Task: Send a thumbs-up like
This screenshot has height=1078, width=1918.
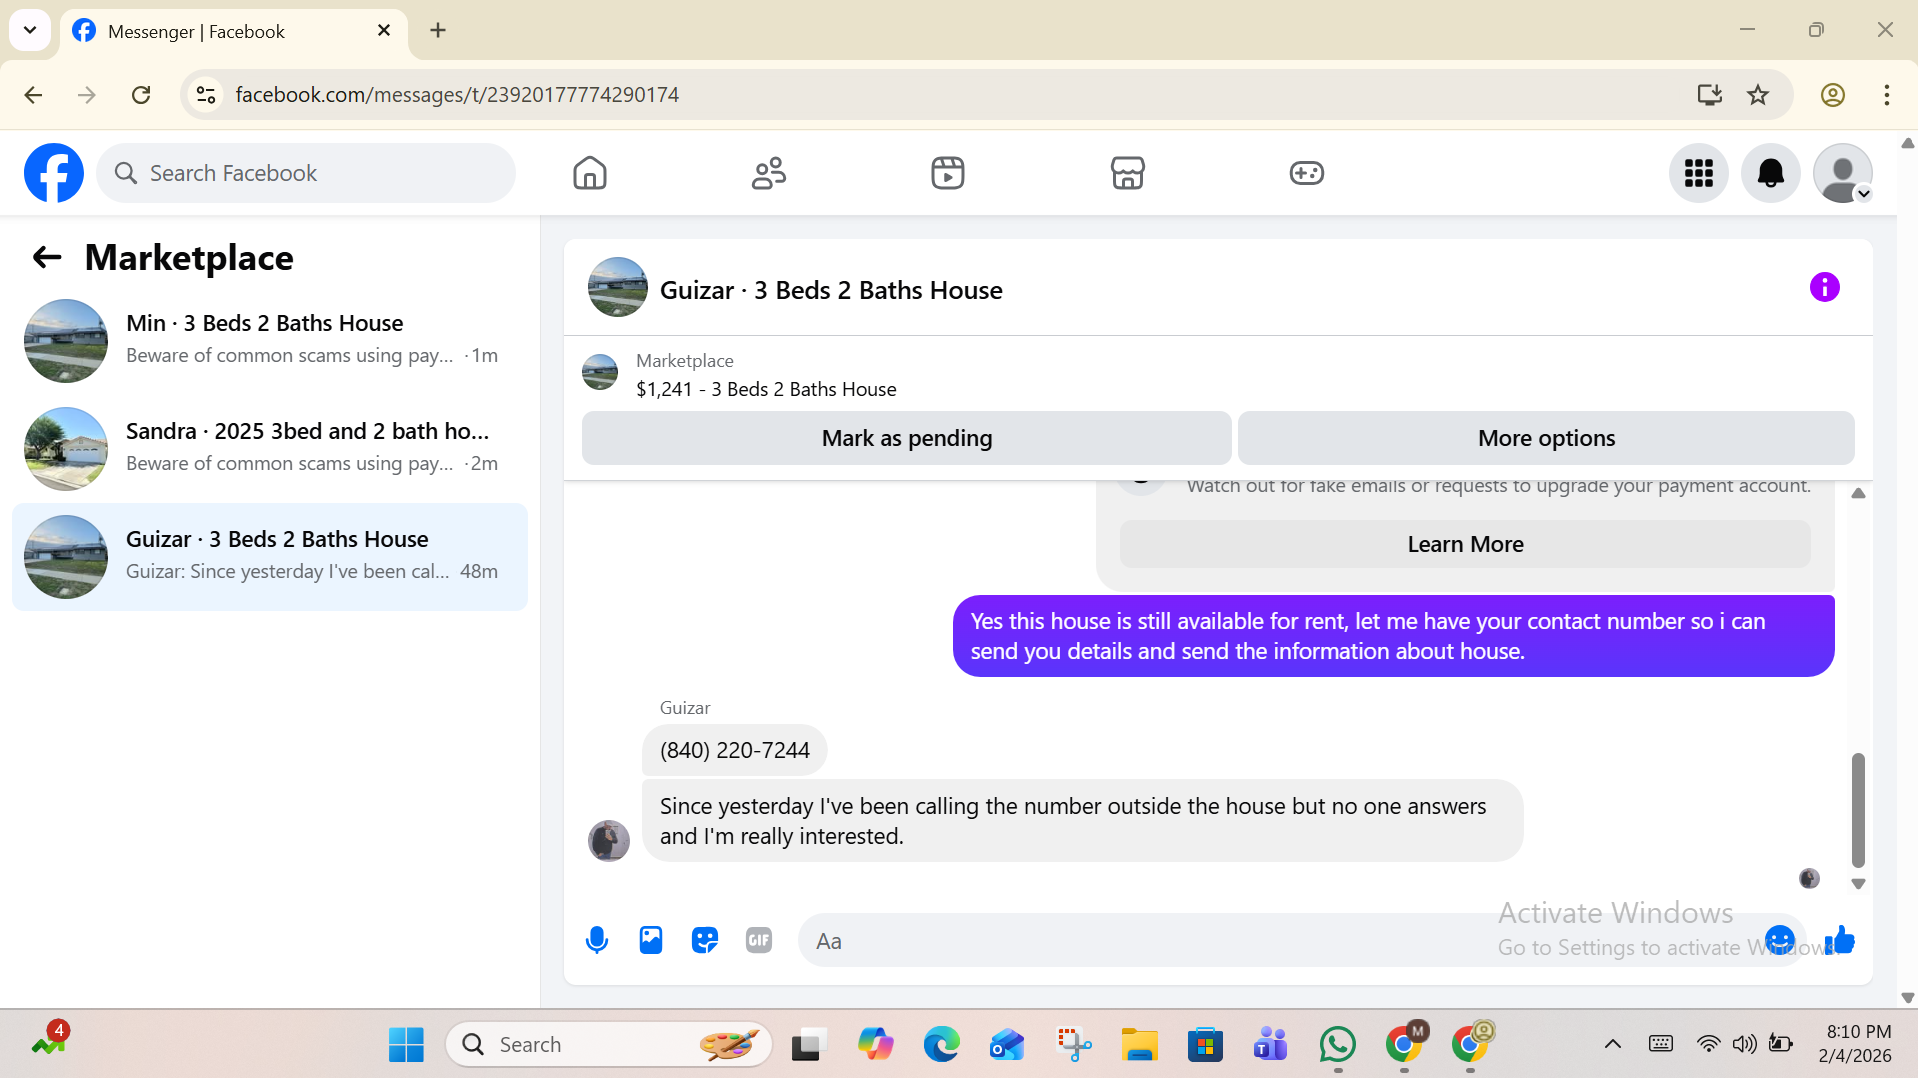Action: 1839,940
